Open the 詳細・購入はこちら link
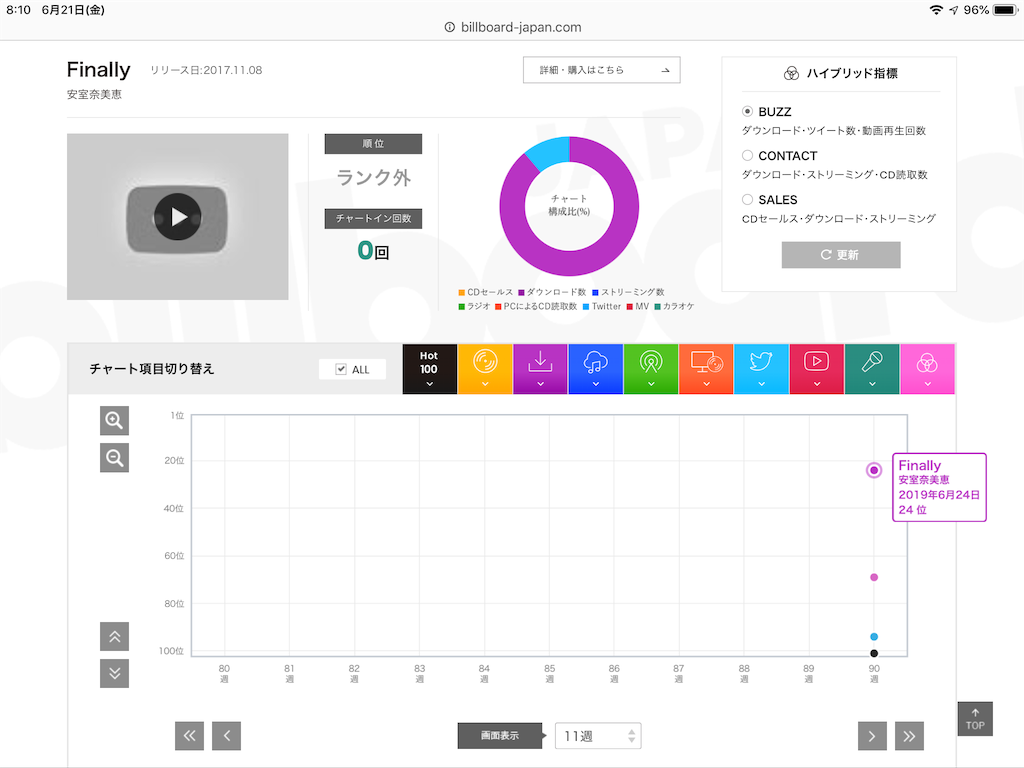Viewport: 1024px width, 768px height. point(601,70)
